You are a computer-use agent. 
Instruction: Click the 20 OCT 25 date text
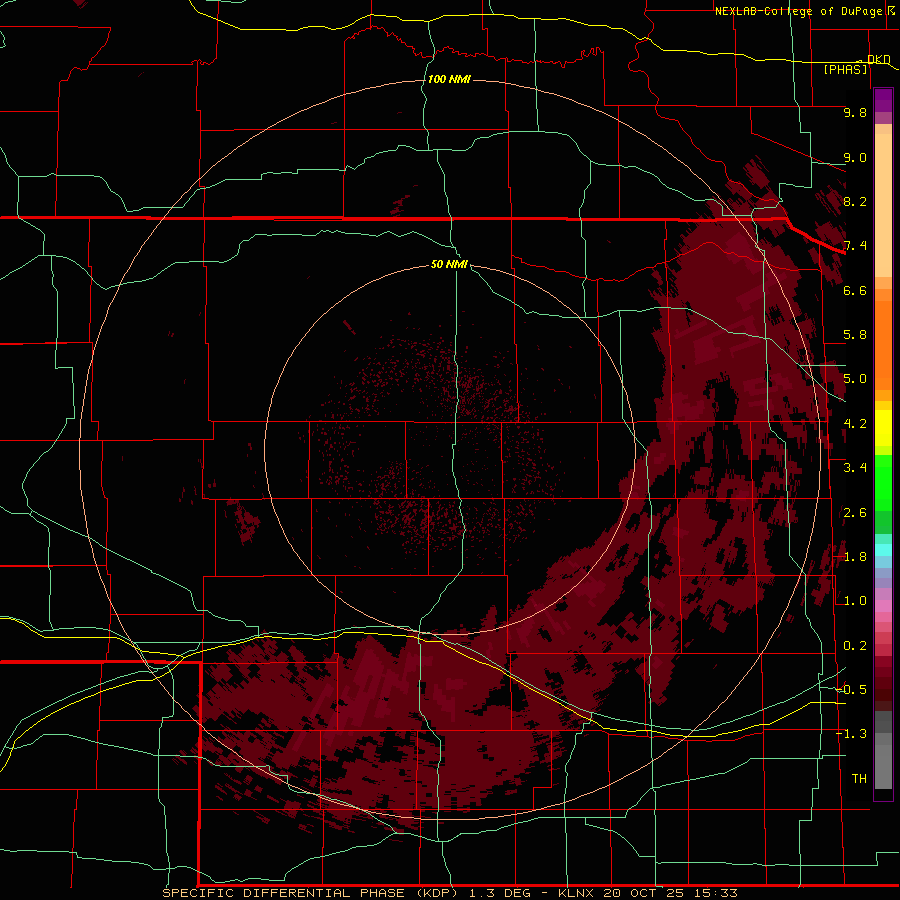tap(645, 893)
